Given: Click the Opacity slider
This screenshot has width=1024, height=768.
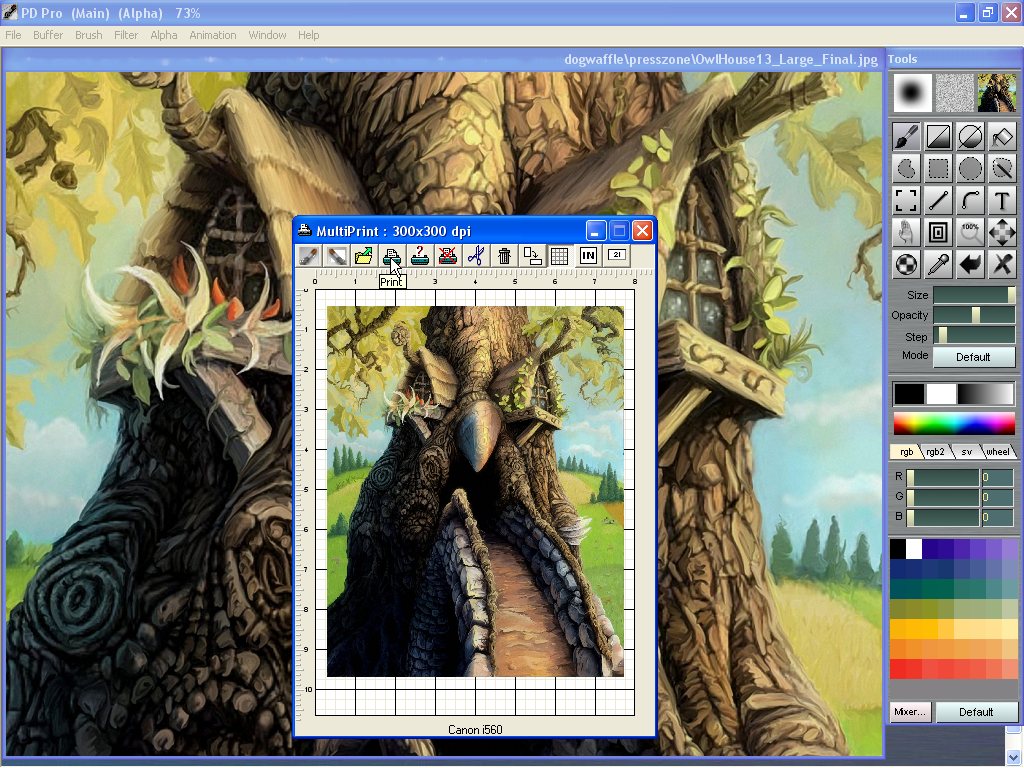Looking at the screenshot, I should [x=974, y=315].
